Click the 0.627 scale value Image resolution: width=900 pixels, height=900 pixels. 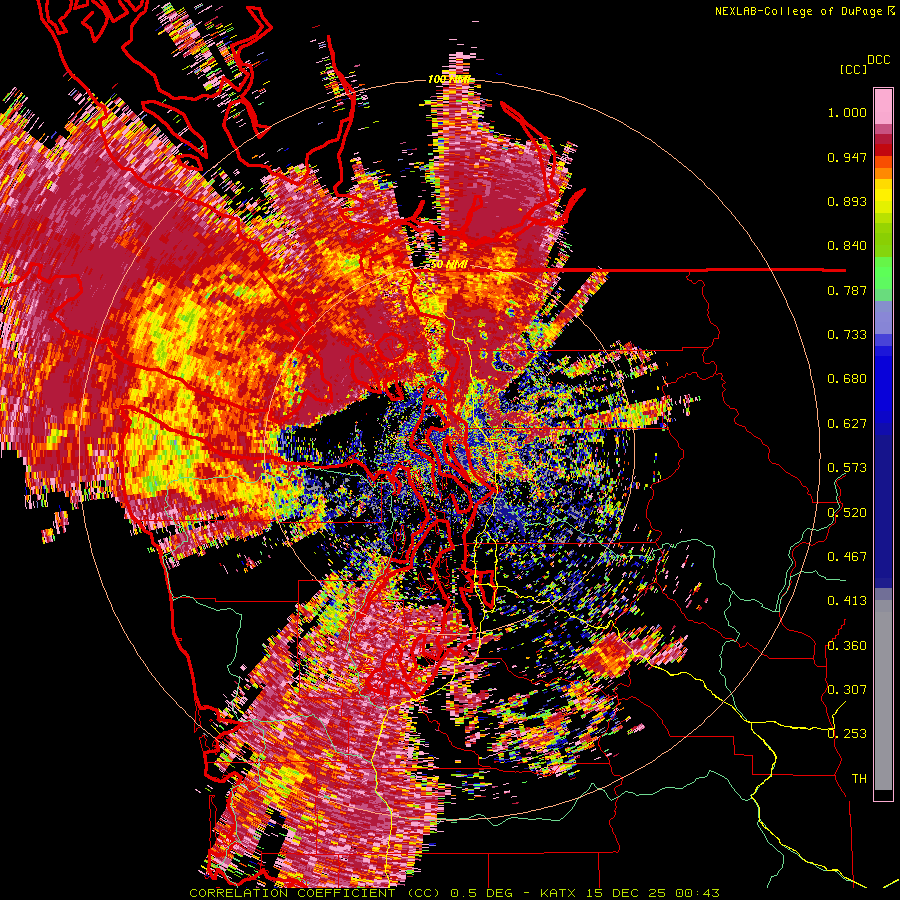847,424
